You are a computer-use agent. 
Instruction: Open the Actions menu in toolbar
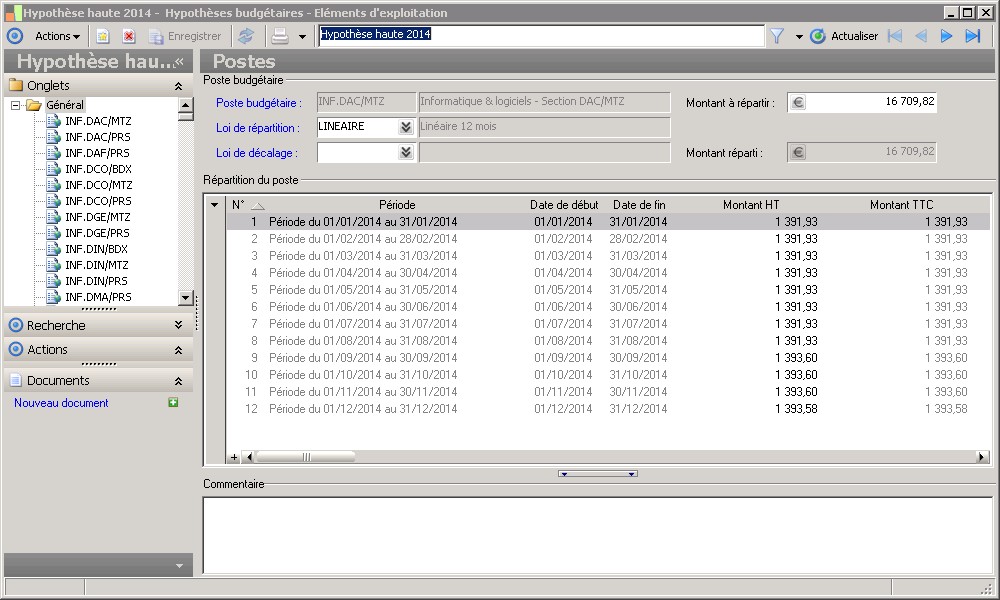(57, 36)
